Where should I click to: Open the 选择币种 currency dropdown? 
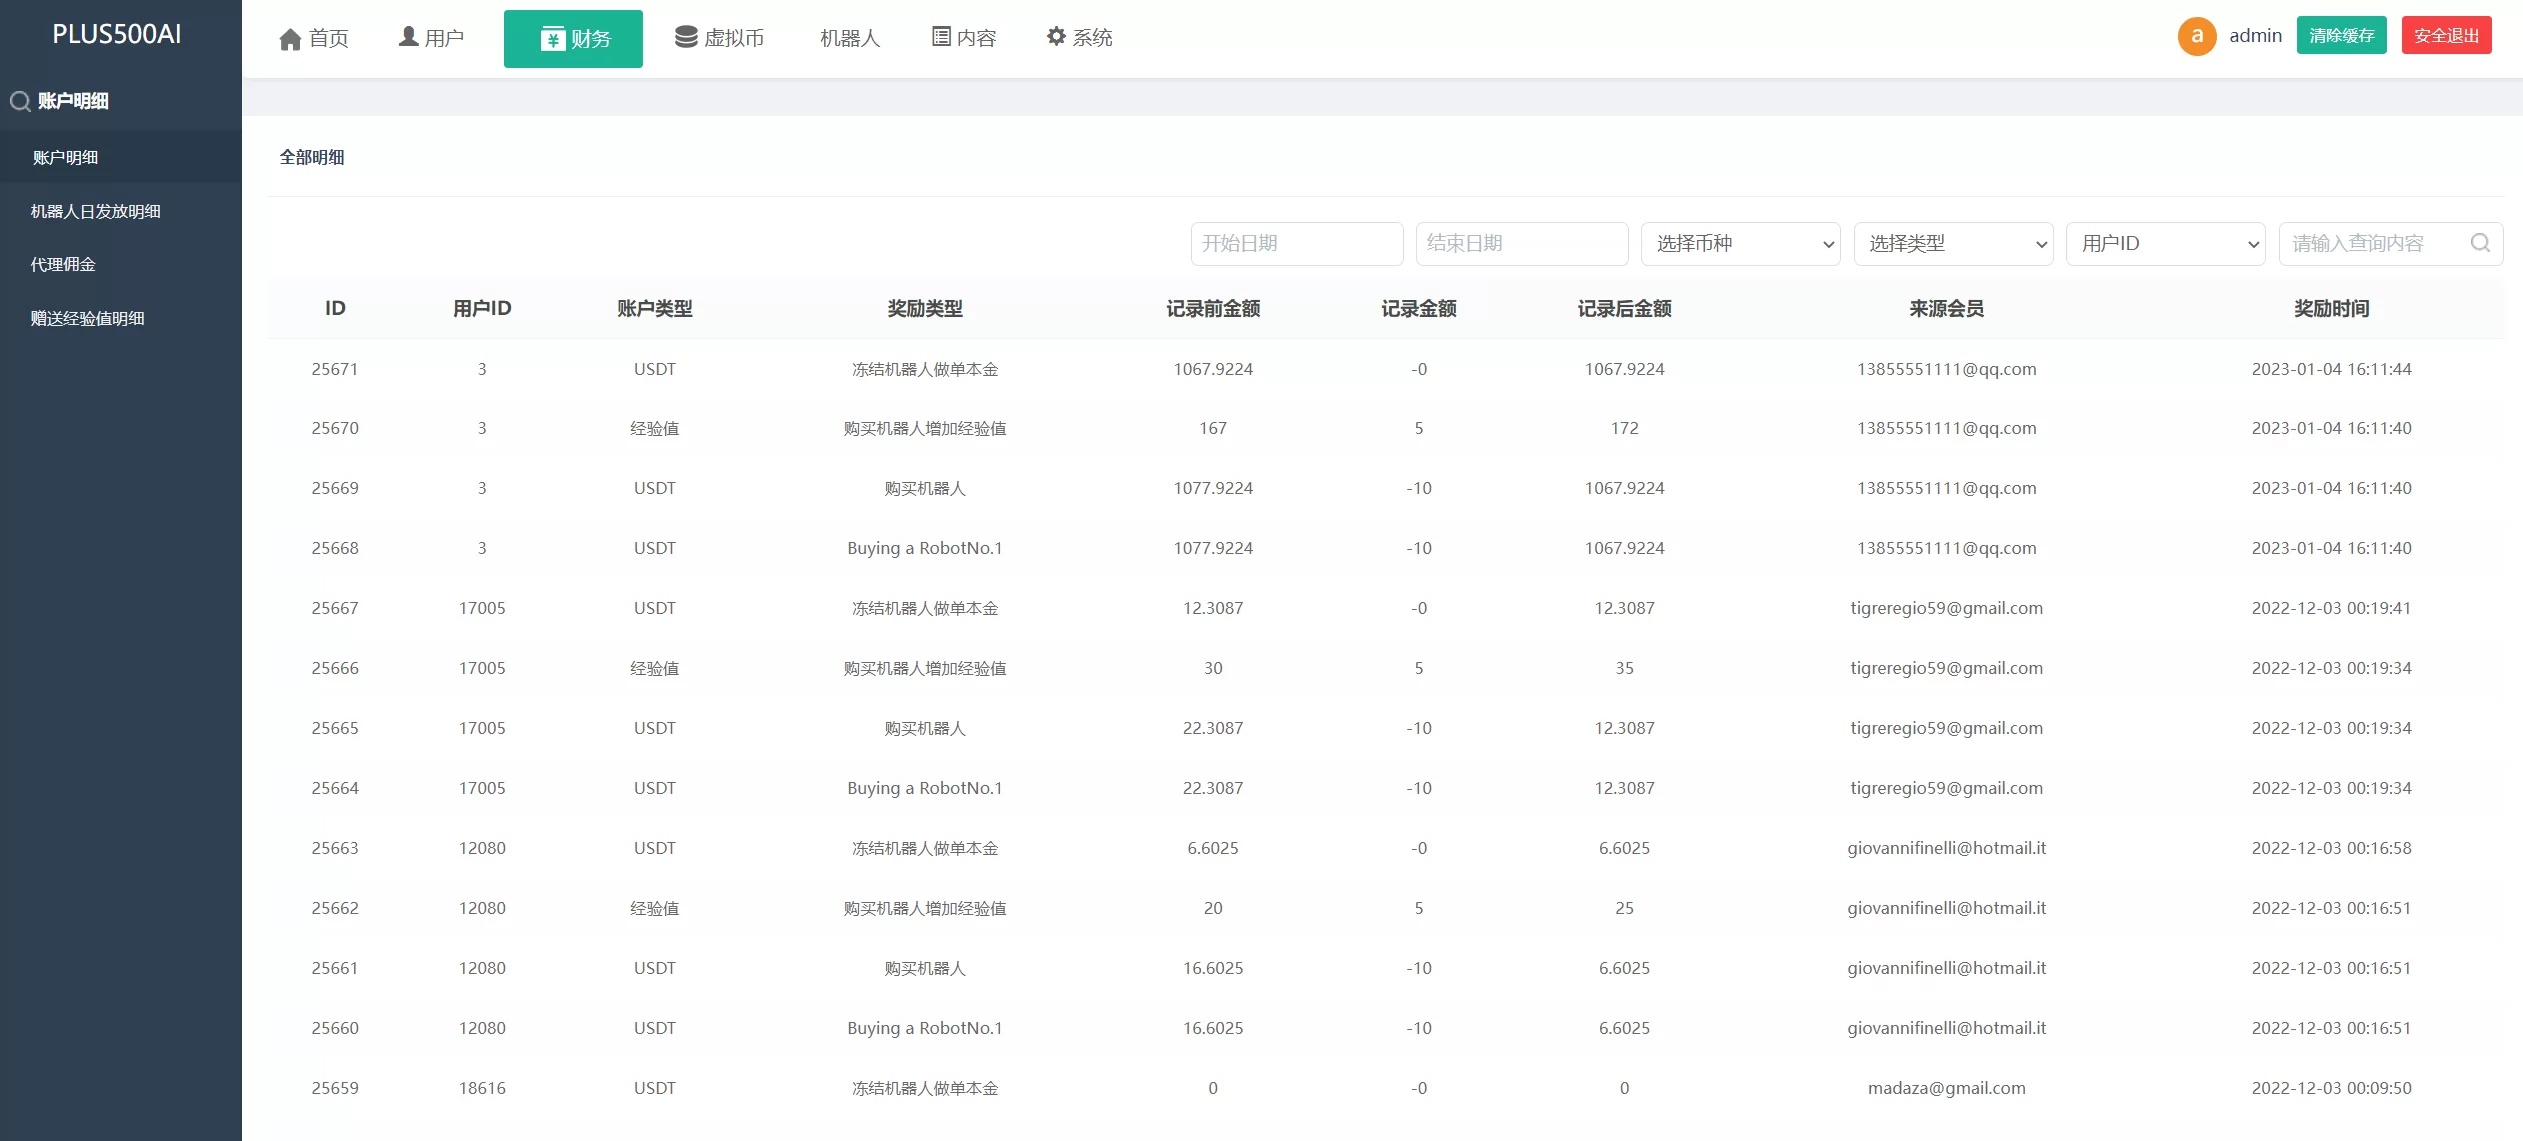coord(1740,244)
